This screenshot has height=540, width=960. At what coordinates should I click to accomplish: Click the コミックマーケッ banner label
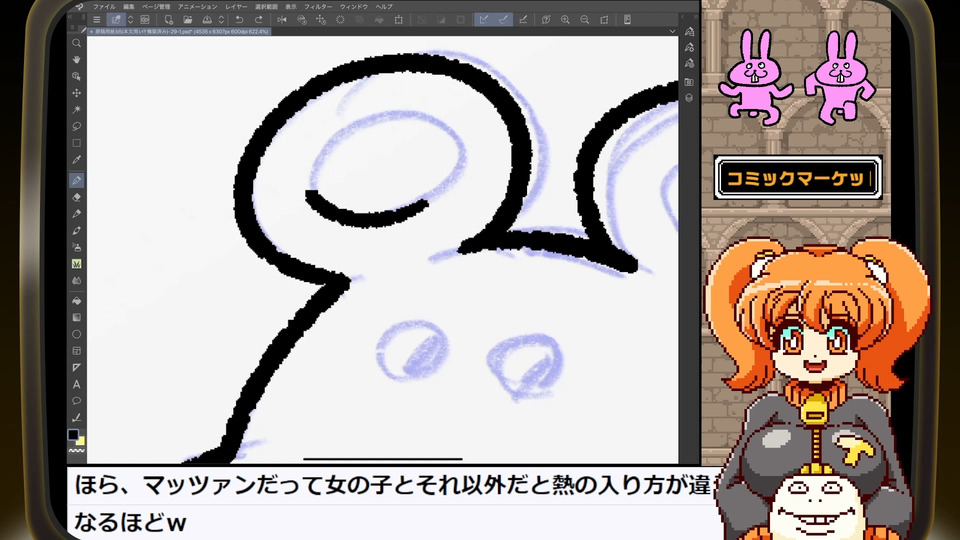[798, 178]
